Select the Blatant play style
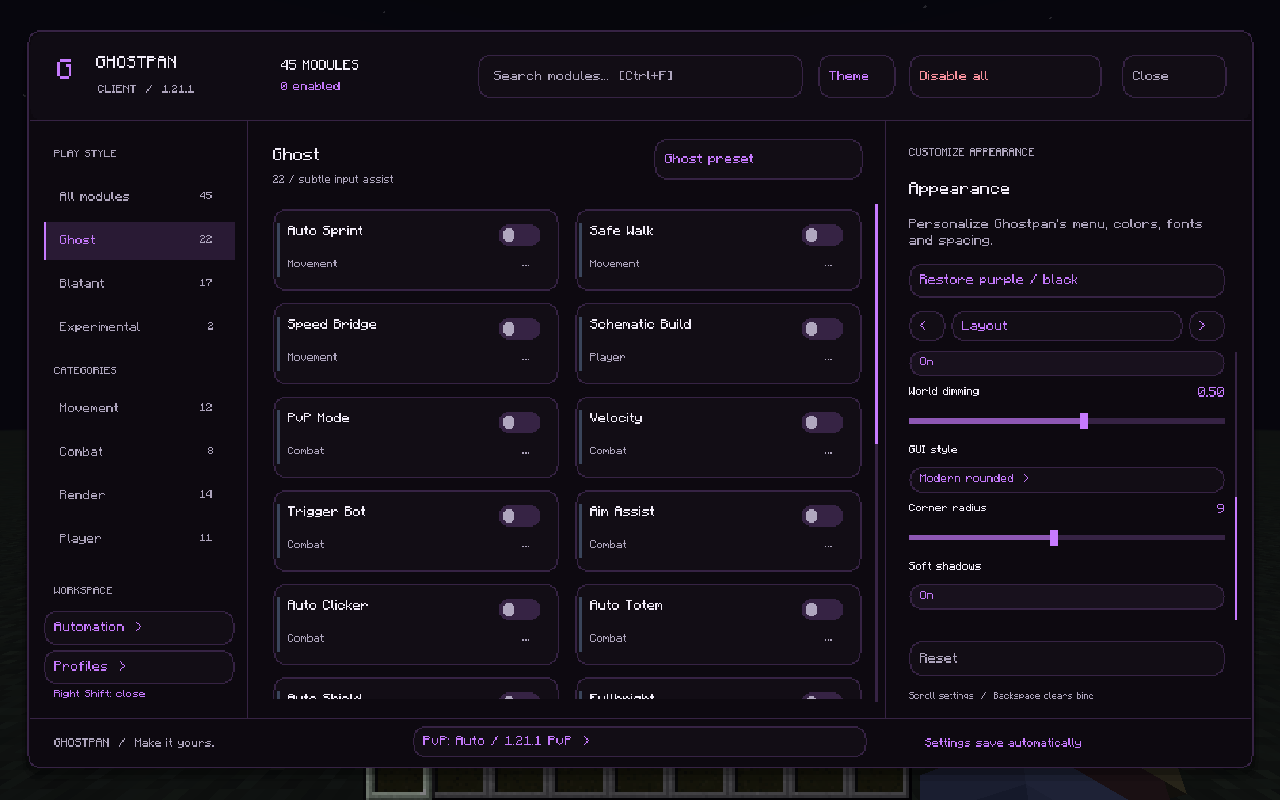The image size is (1280, 800). [x=139, y=284]
